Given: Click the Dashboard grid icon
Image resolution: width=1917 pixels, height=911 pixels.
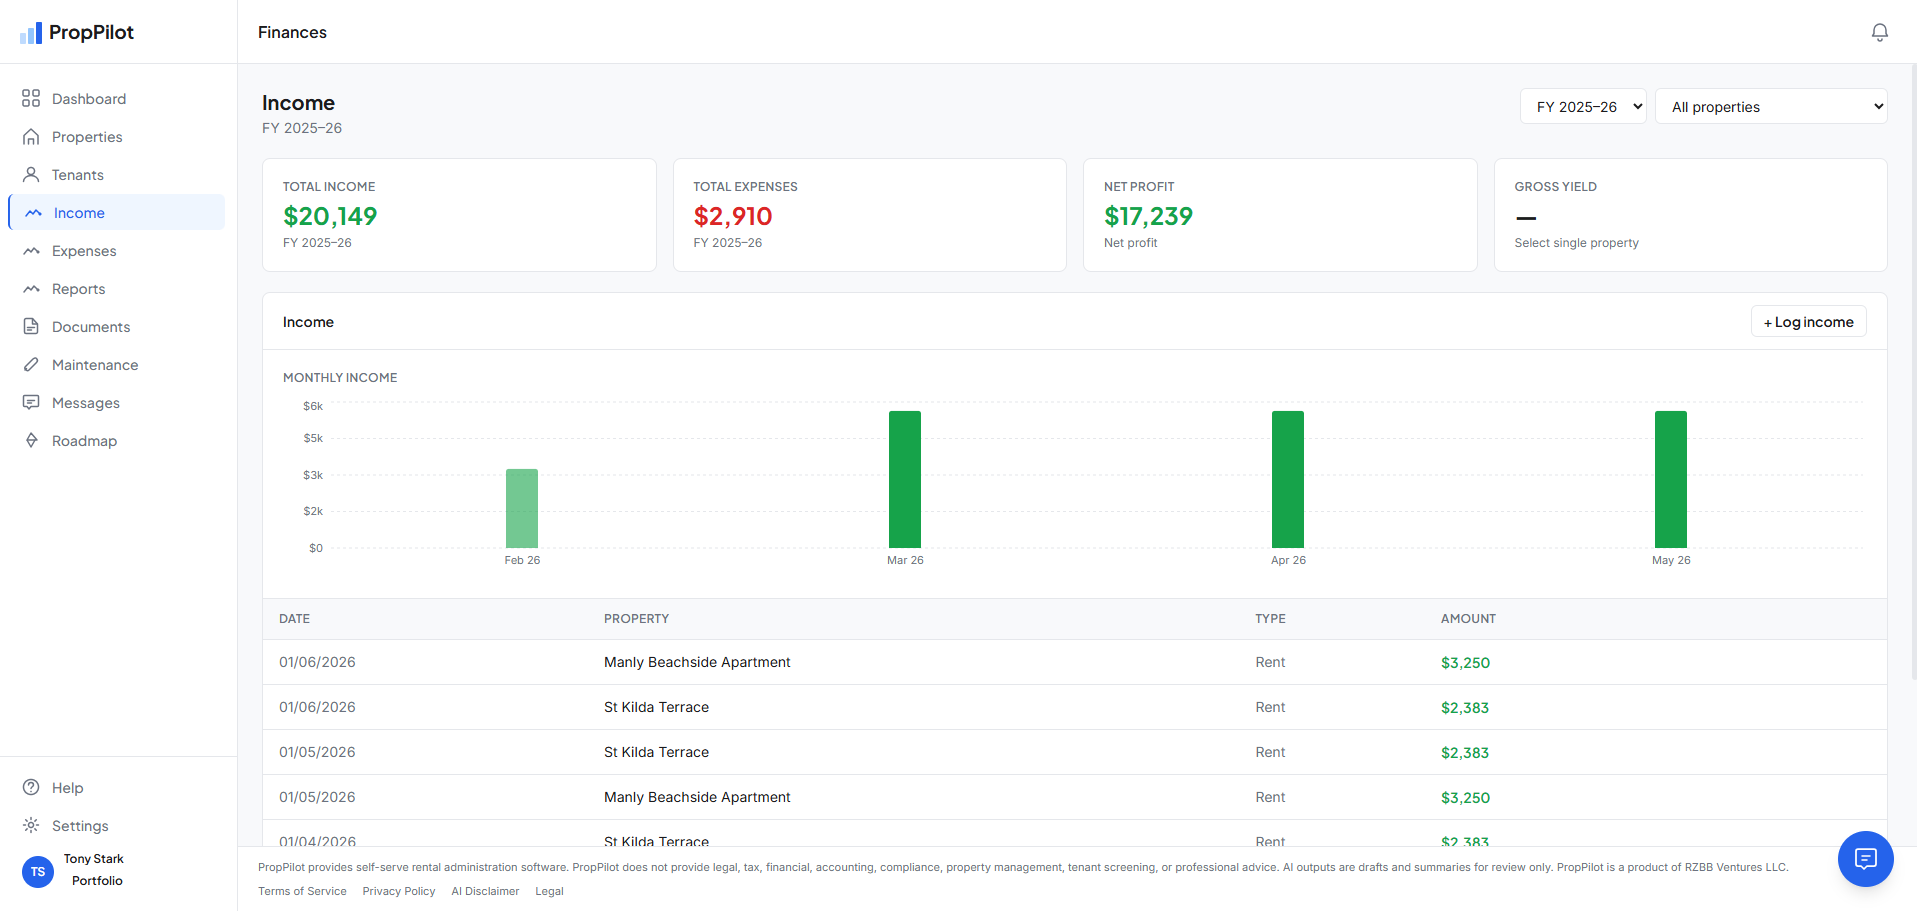Looking at the screenshot, I should tap(31, 98).
